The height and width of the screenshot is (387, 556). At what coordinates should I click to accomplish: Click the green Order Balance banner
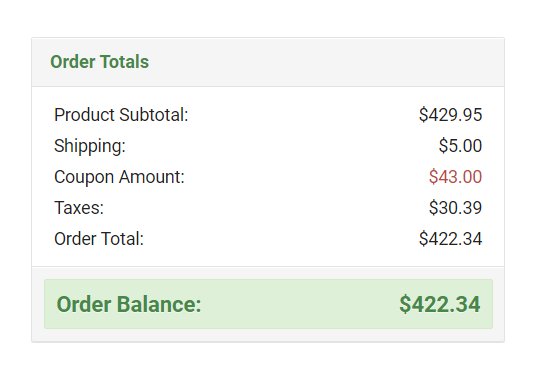[268, 304]
